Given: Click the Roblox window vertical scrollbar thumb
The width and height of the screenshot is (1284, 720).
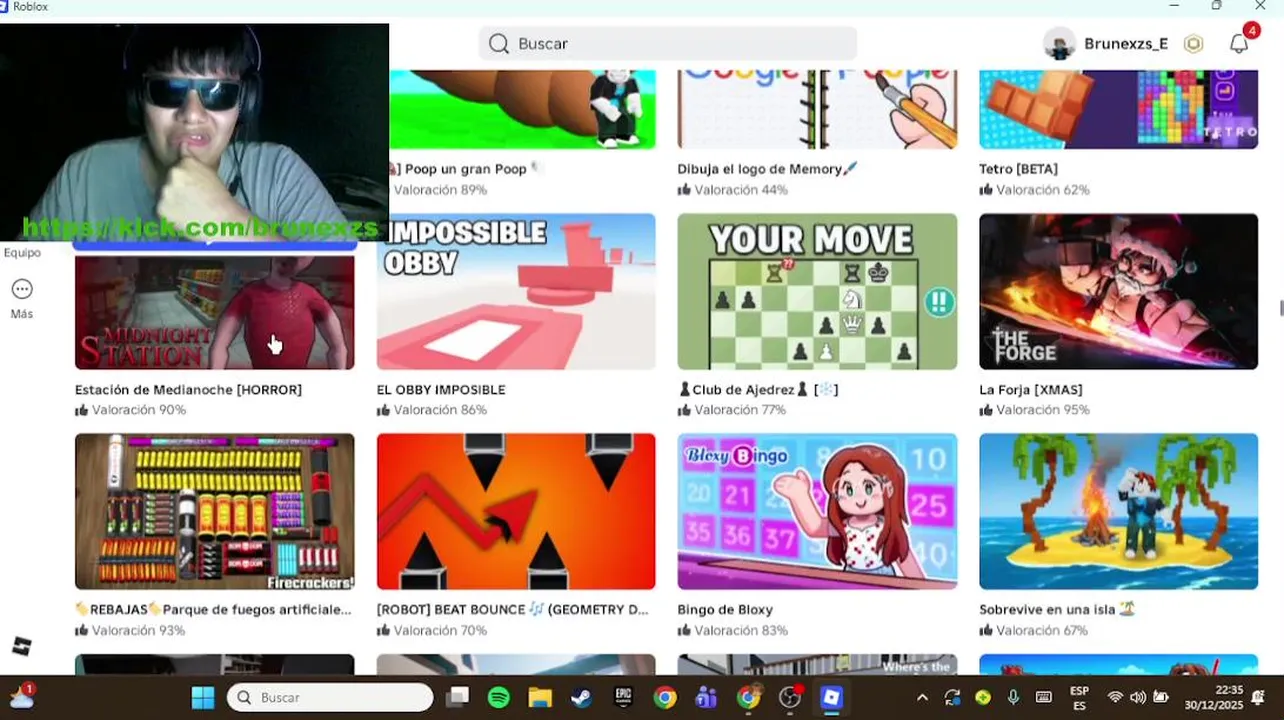Looking at the screenshot, I should [1281, 307].
